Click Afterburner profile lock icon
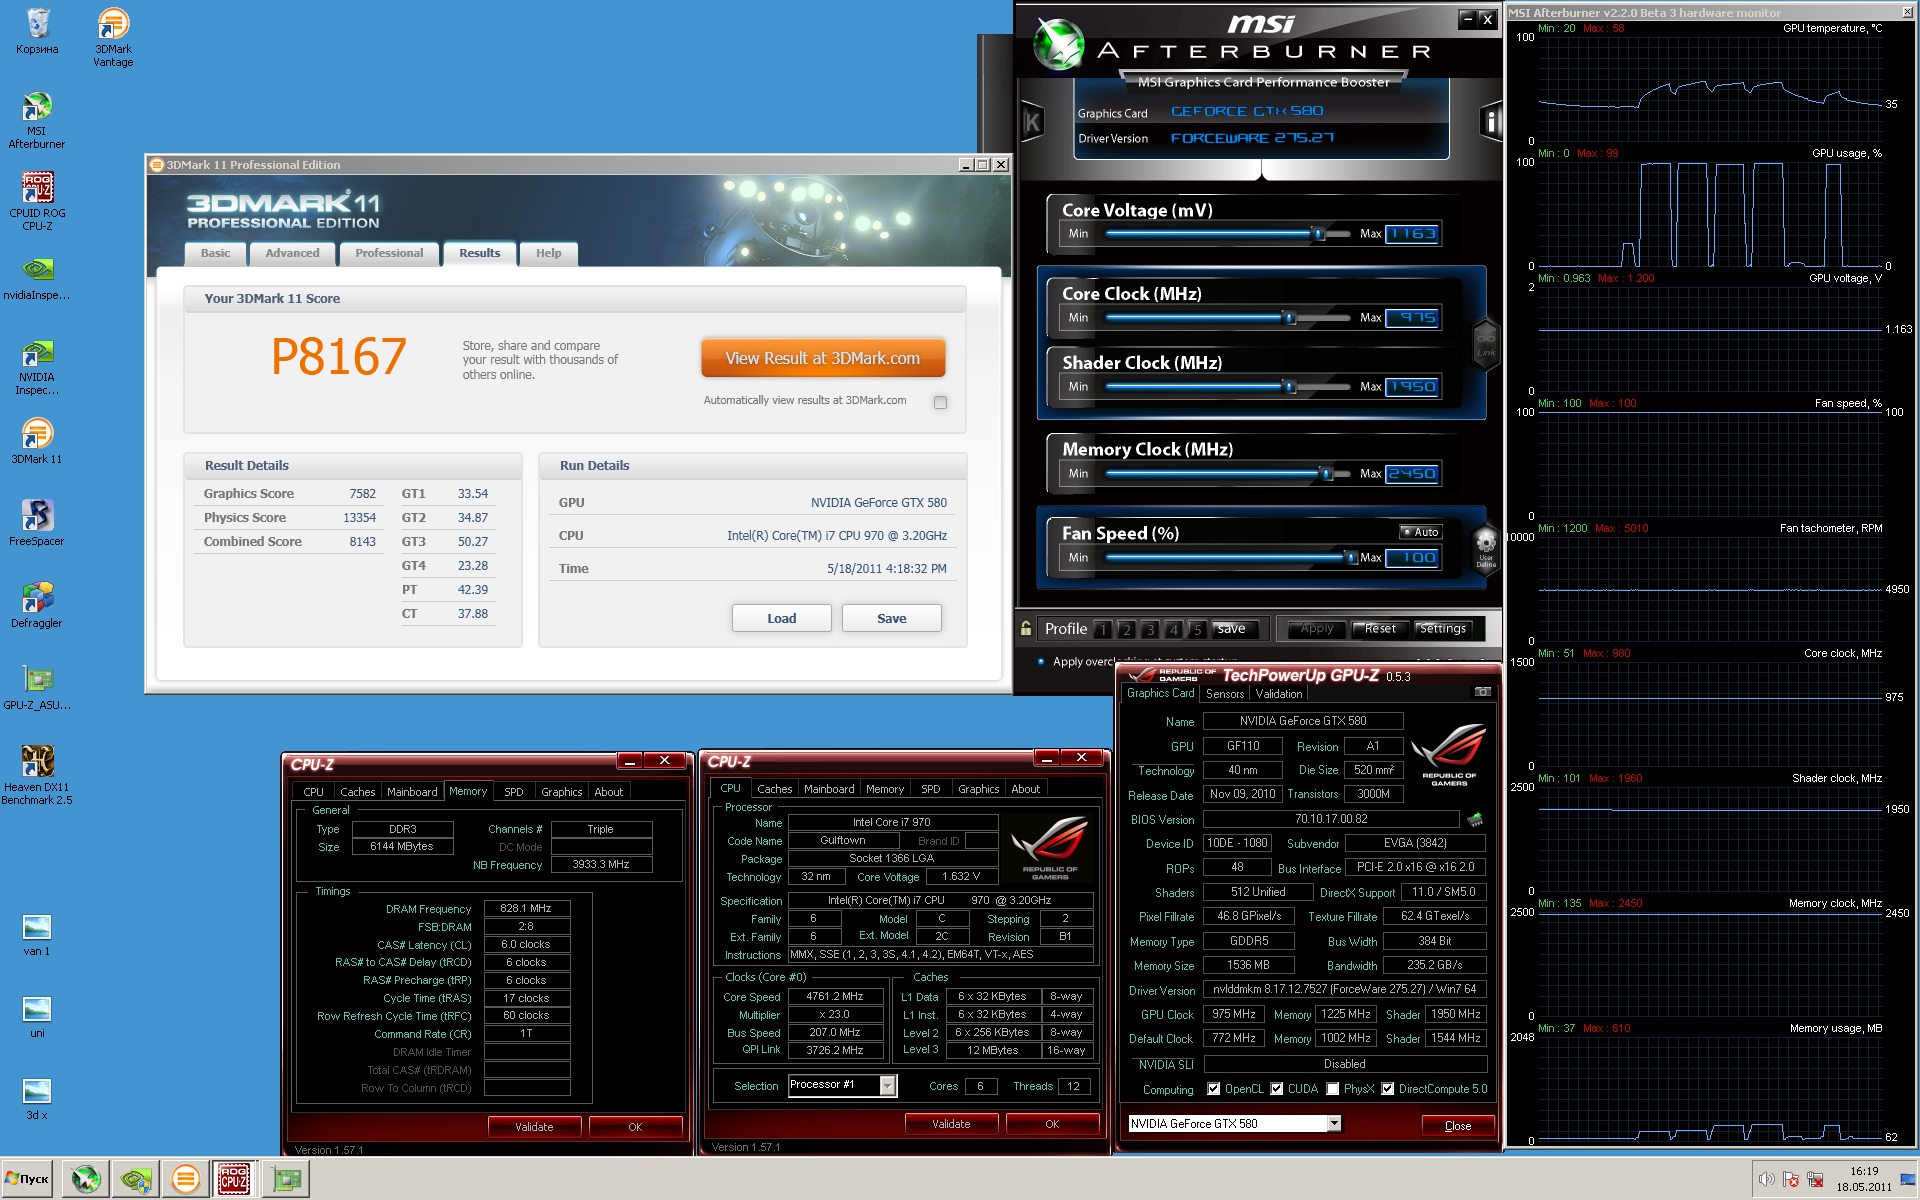Image resolution: width=1920 pixels, height=1200 pixels. 1026,628
